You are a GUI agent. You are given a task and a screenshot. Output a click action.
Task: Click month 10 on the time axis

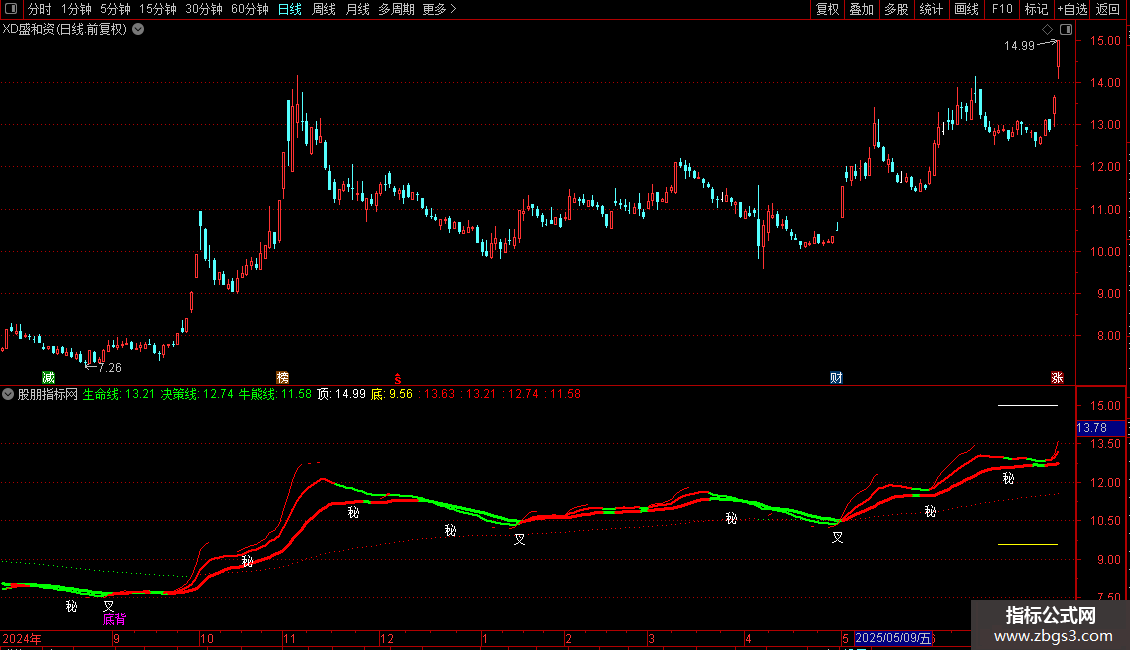pos(207,638)
